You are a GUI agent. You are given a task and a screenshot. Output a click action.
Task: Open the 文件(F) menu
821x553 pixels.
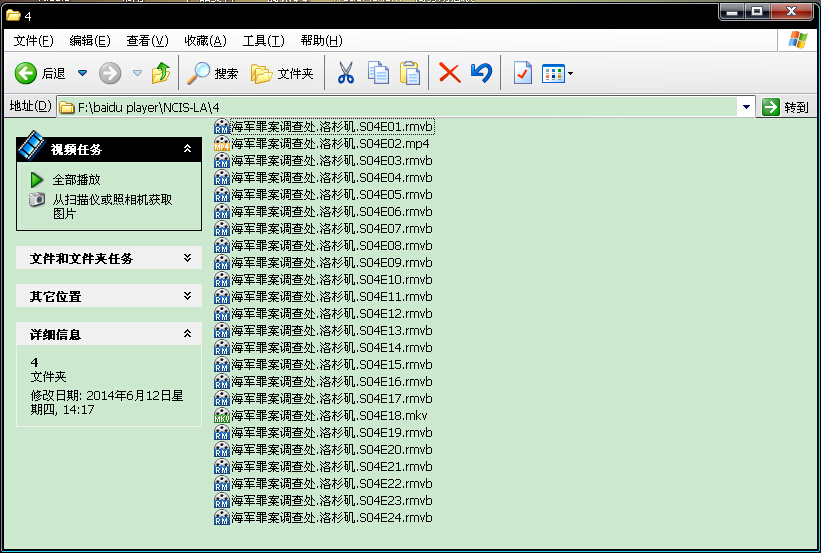(x=34, y=41)
